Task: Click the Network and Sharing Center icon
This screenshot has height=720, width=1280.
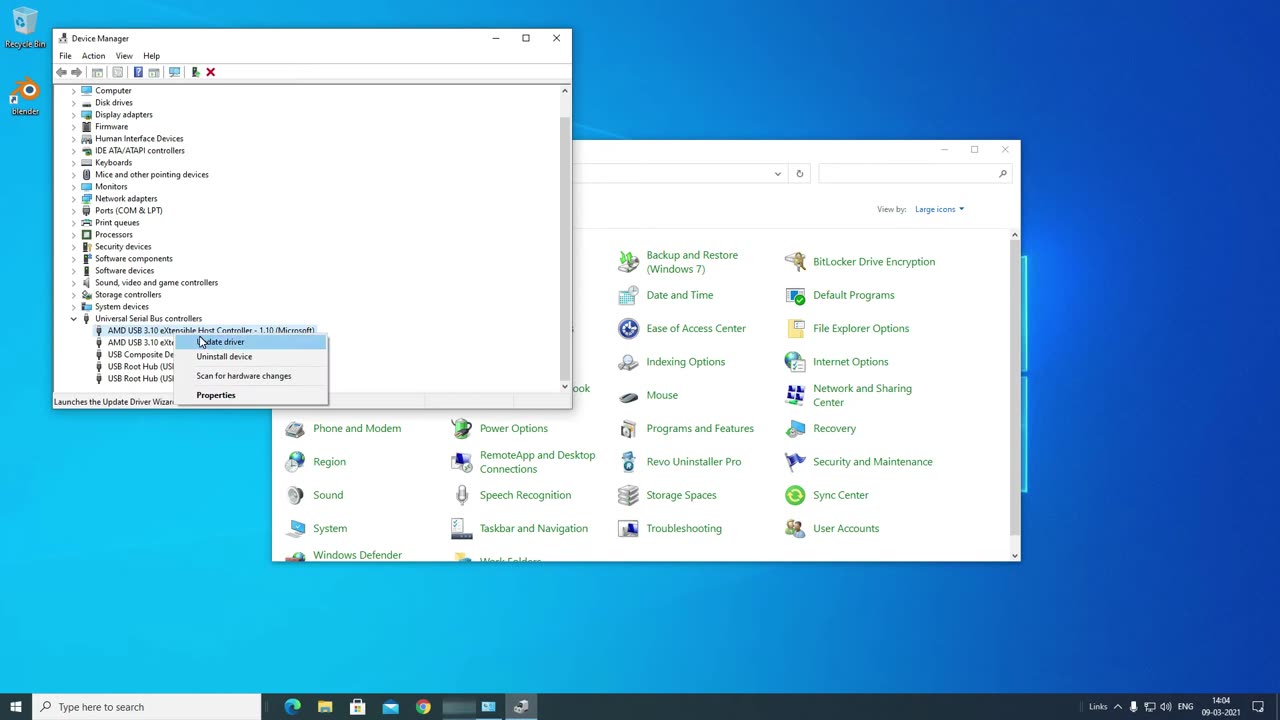Action: [795, 395]
